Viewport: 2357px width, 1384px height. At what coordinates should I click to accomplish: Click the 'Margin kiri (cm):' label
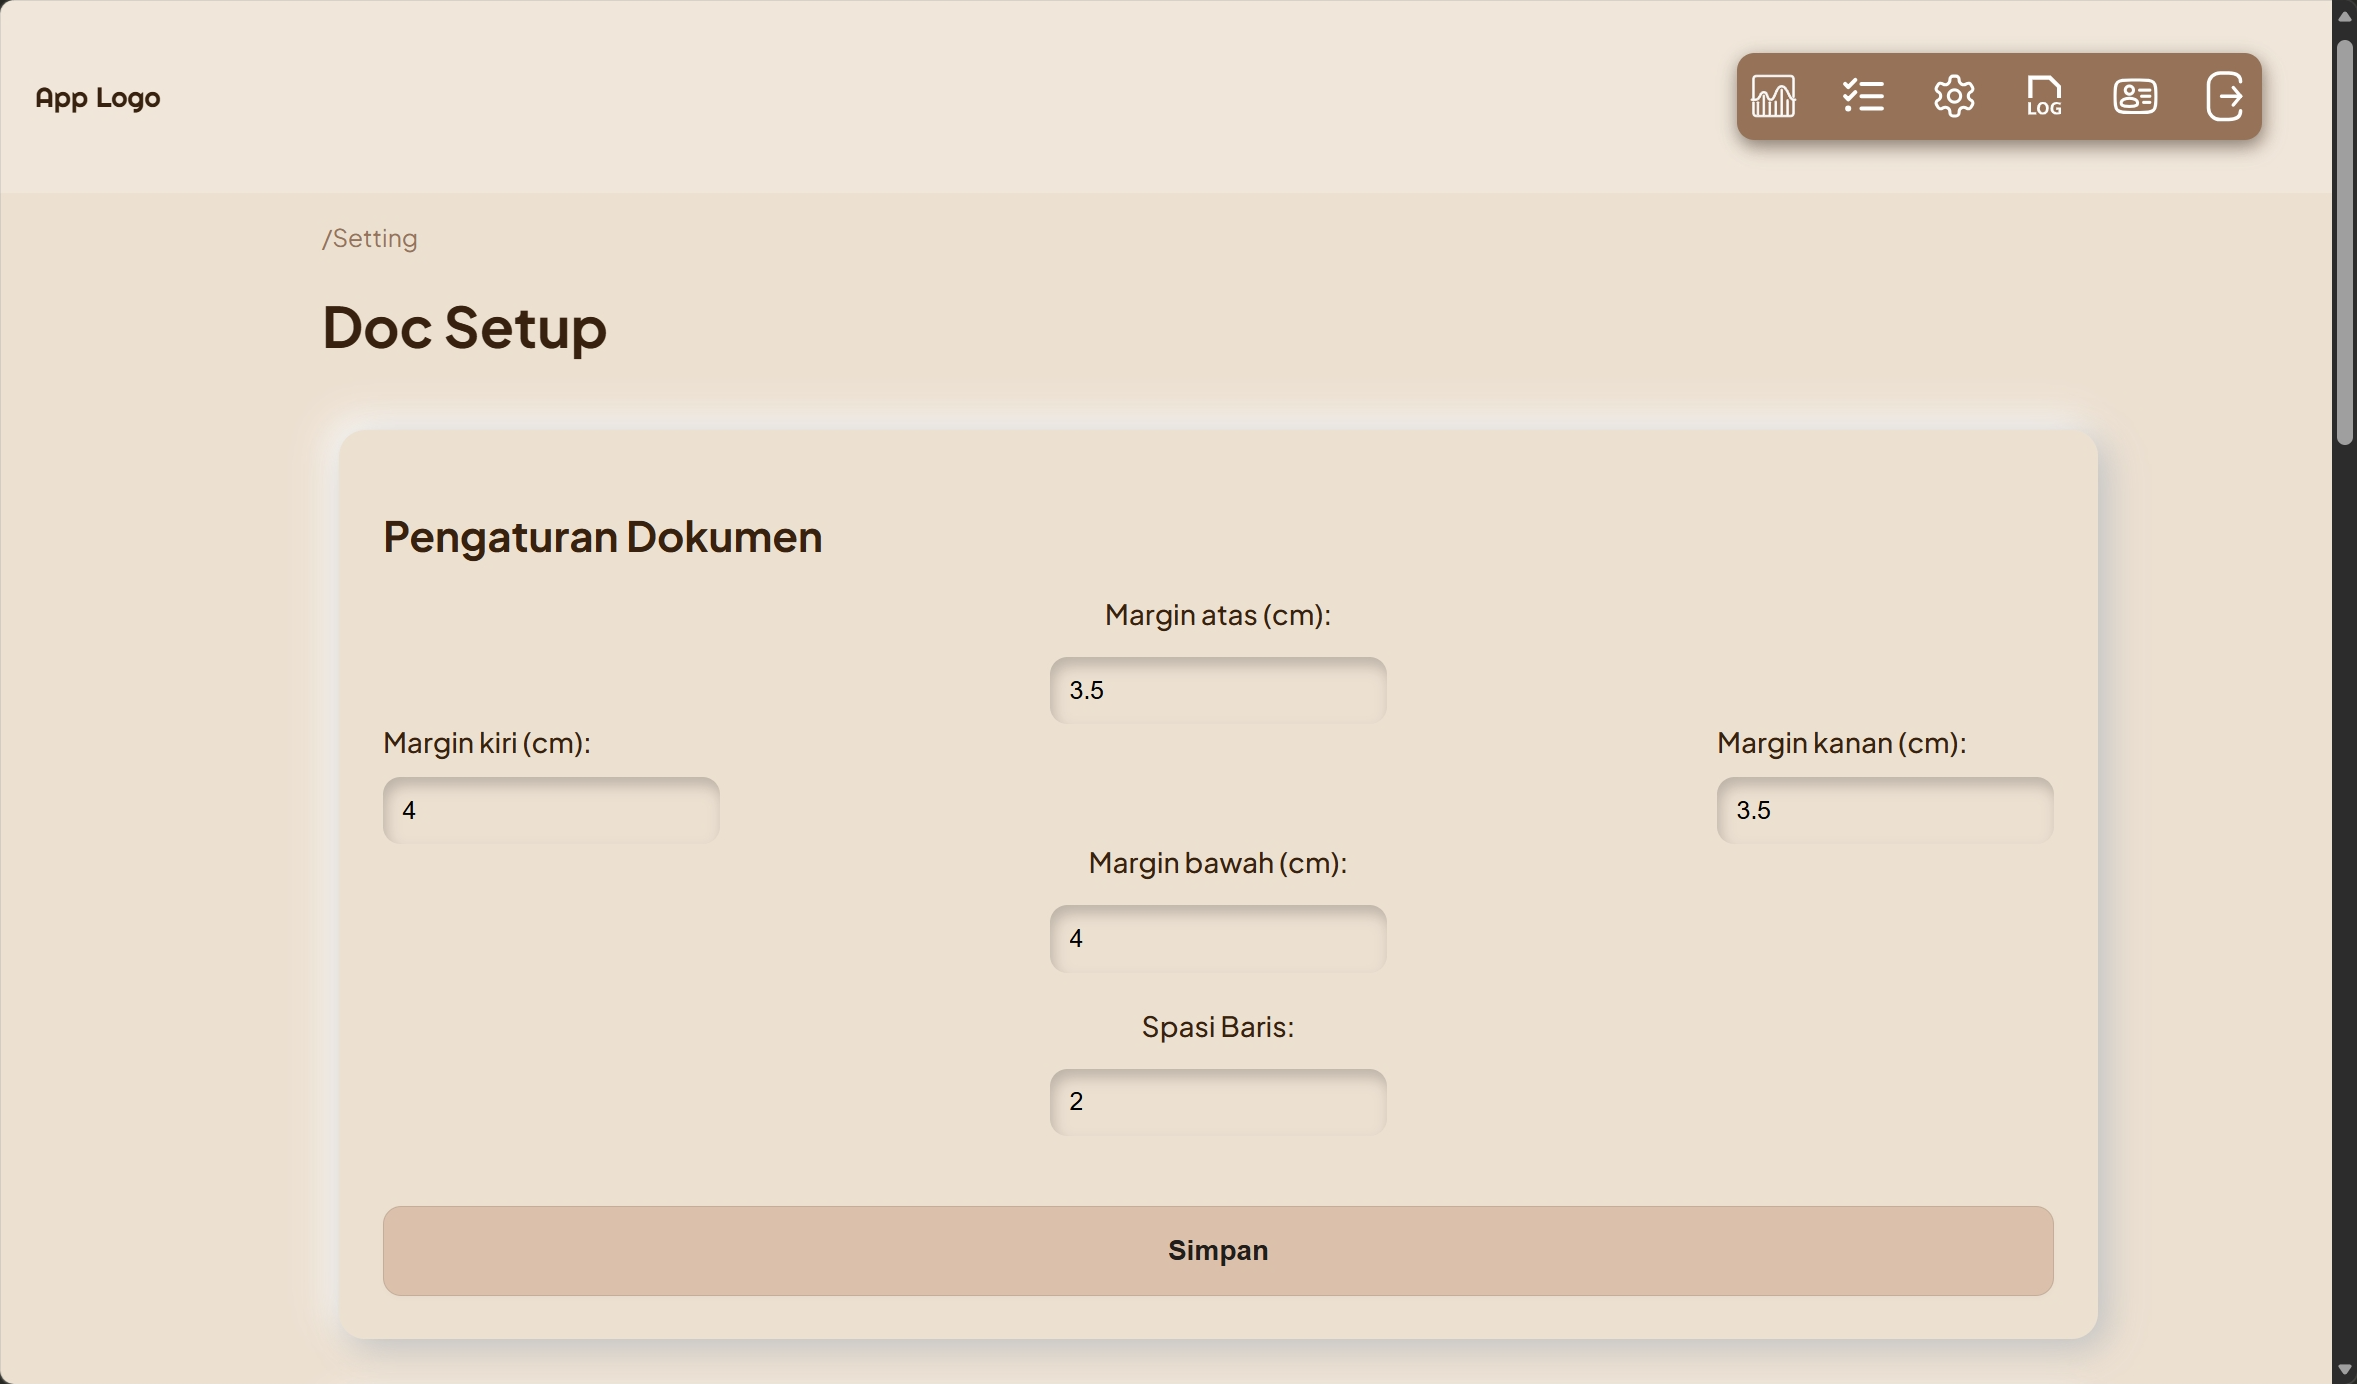tap(487, 743)
